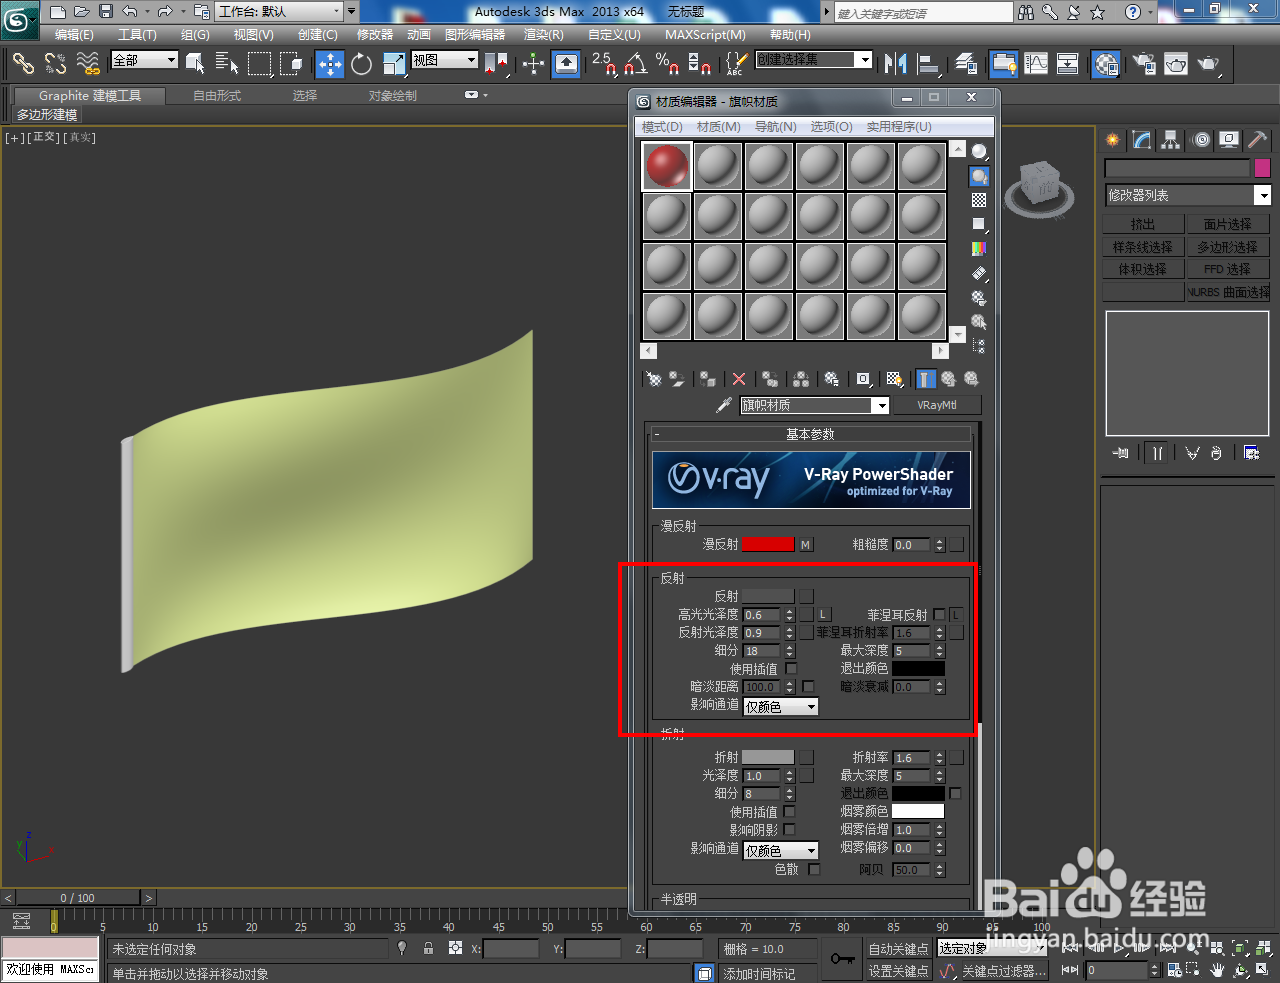Click the white fog color swatch
This screenshot has width=1280, height=983.
[x=918, y=811]
